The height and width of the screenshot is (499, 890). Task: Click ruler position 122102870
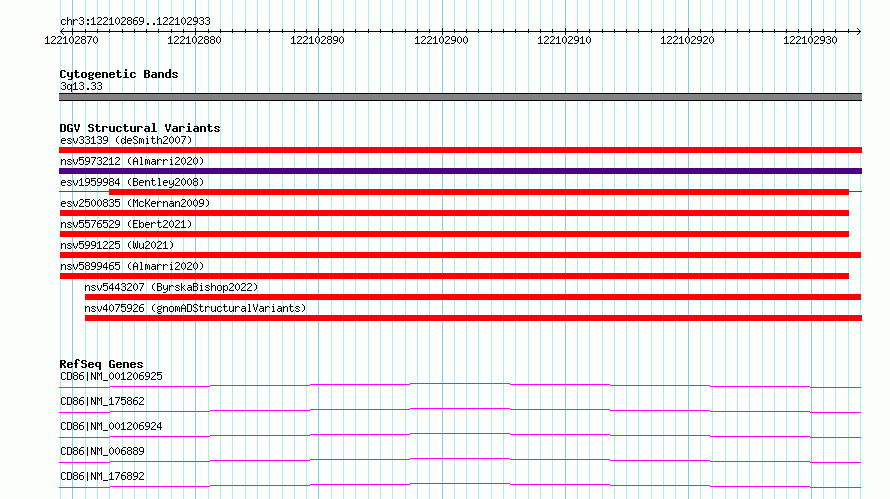(72, 40)
